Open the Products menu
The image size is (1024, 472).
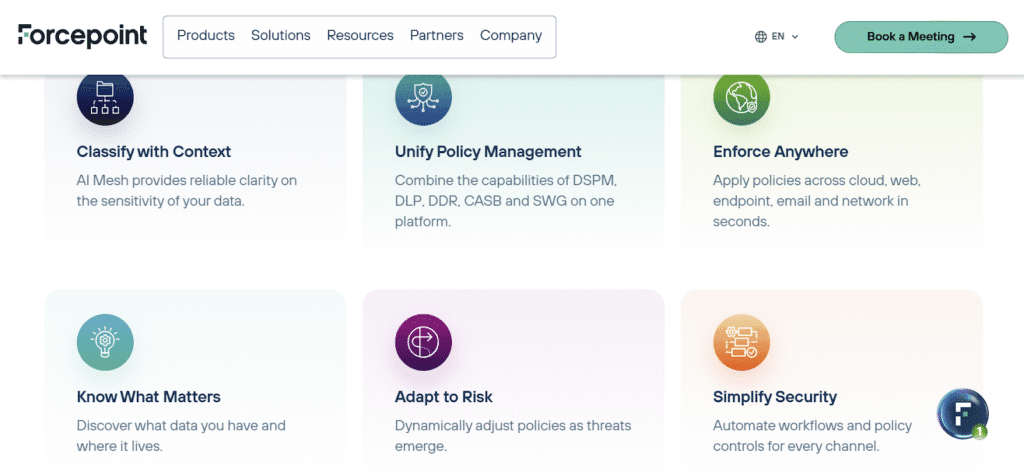point(206,36)
